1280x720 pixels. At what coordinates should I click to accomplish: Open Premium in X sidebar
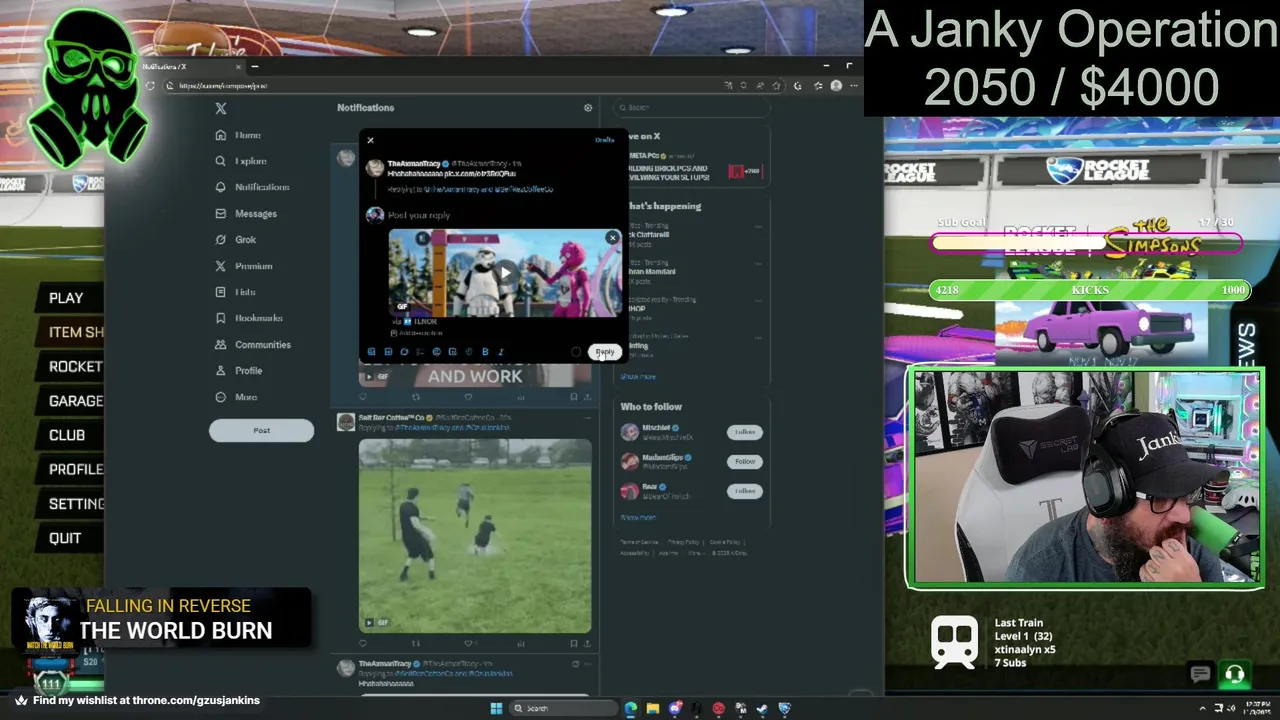tap(244, 266)
